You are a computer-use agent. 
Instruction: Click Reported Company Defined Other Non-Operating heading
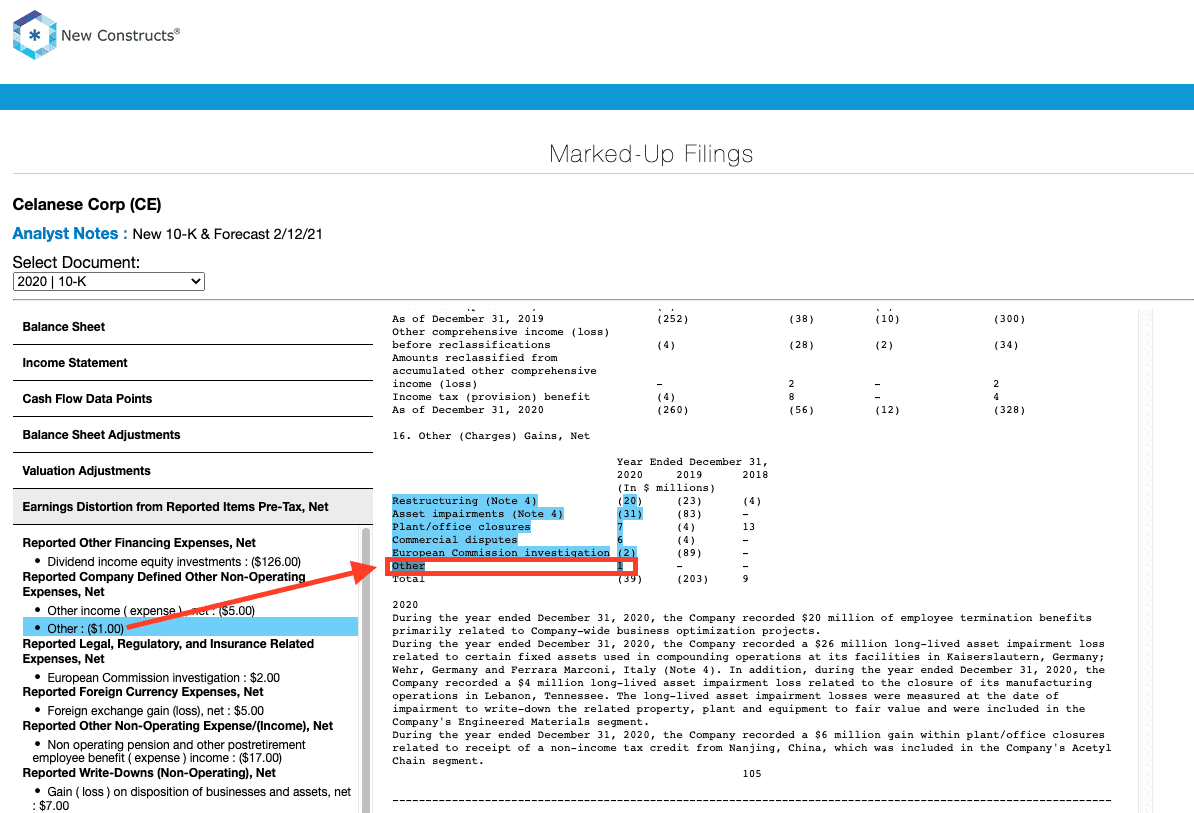pyautogui.click(x=164, y=584)
